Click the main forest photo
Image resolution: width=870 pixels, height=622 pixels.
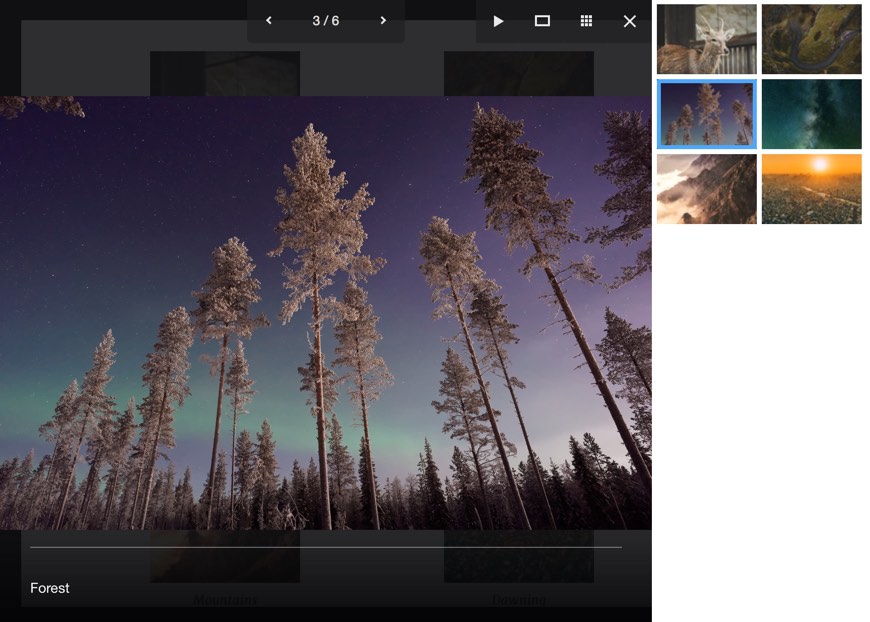tap(326, 312)
